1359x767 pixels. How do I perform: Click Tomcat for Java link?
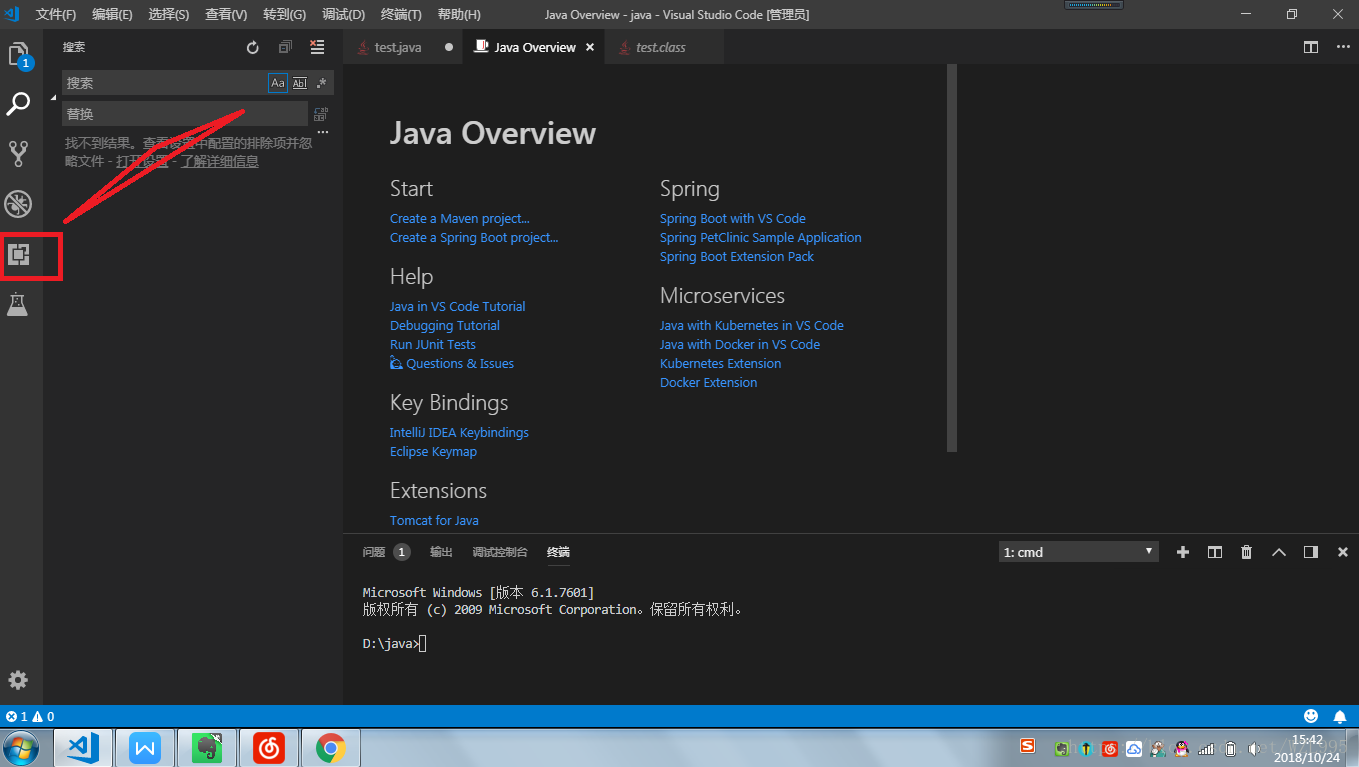[x=434, y=520]
